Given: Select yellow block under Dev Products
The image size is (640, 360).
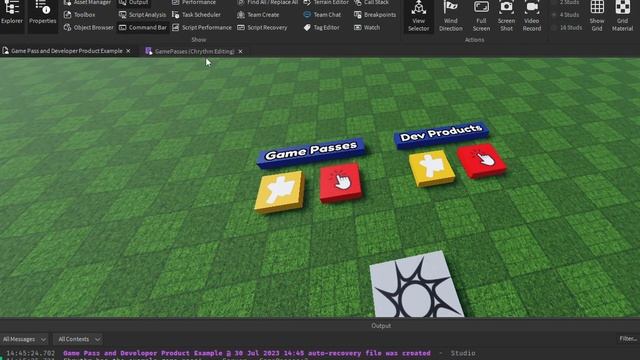Looking at the screenshot, I should point(432,168).
